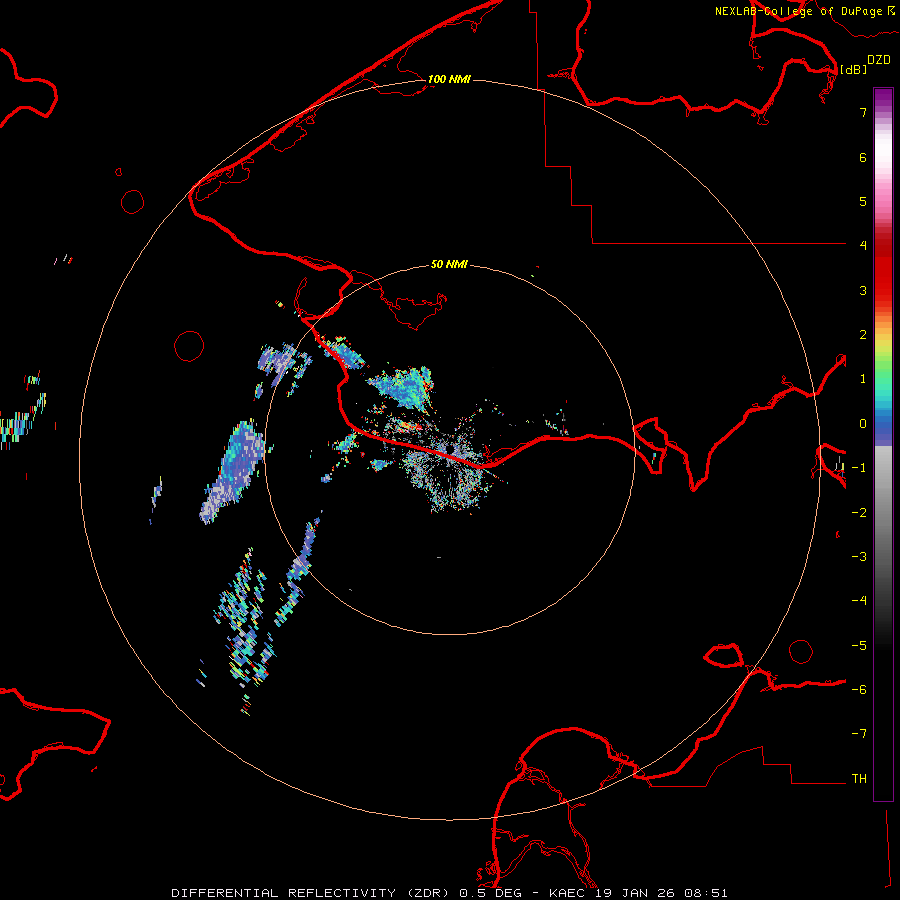The width and height of the screenshot is (900, 900).
Task: Select the 7 dB scale tick label
Action: click(863, 112)
